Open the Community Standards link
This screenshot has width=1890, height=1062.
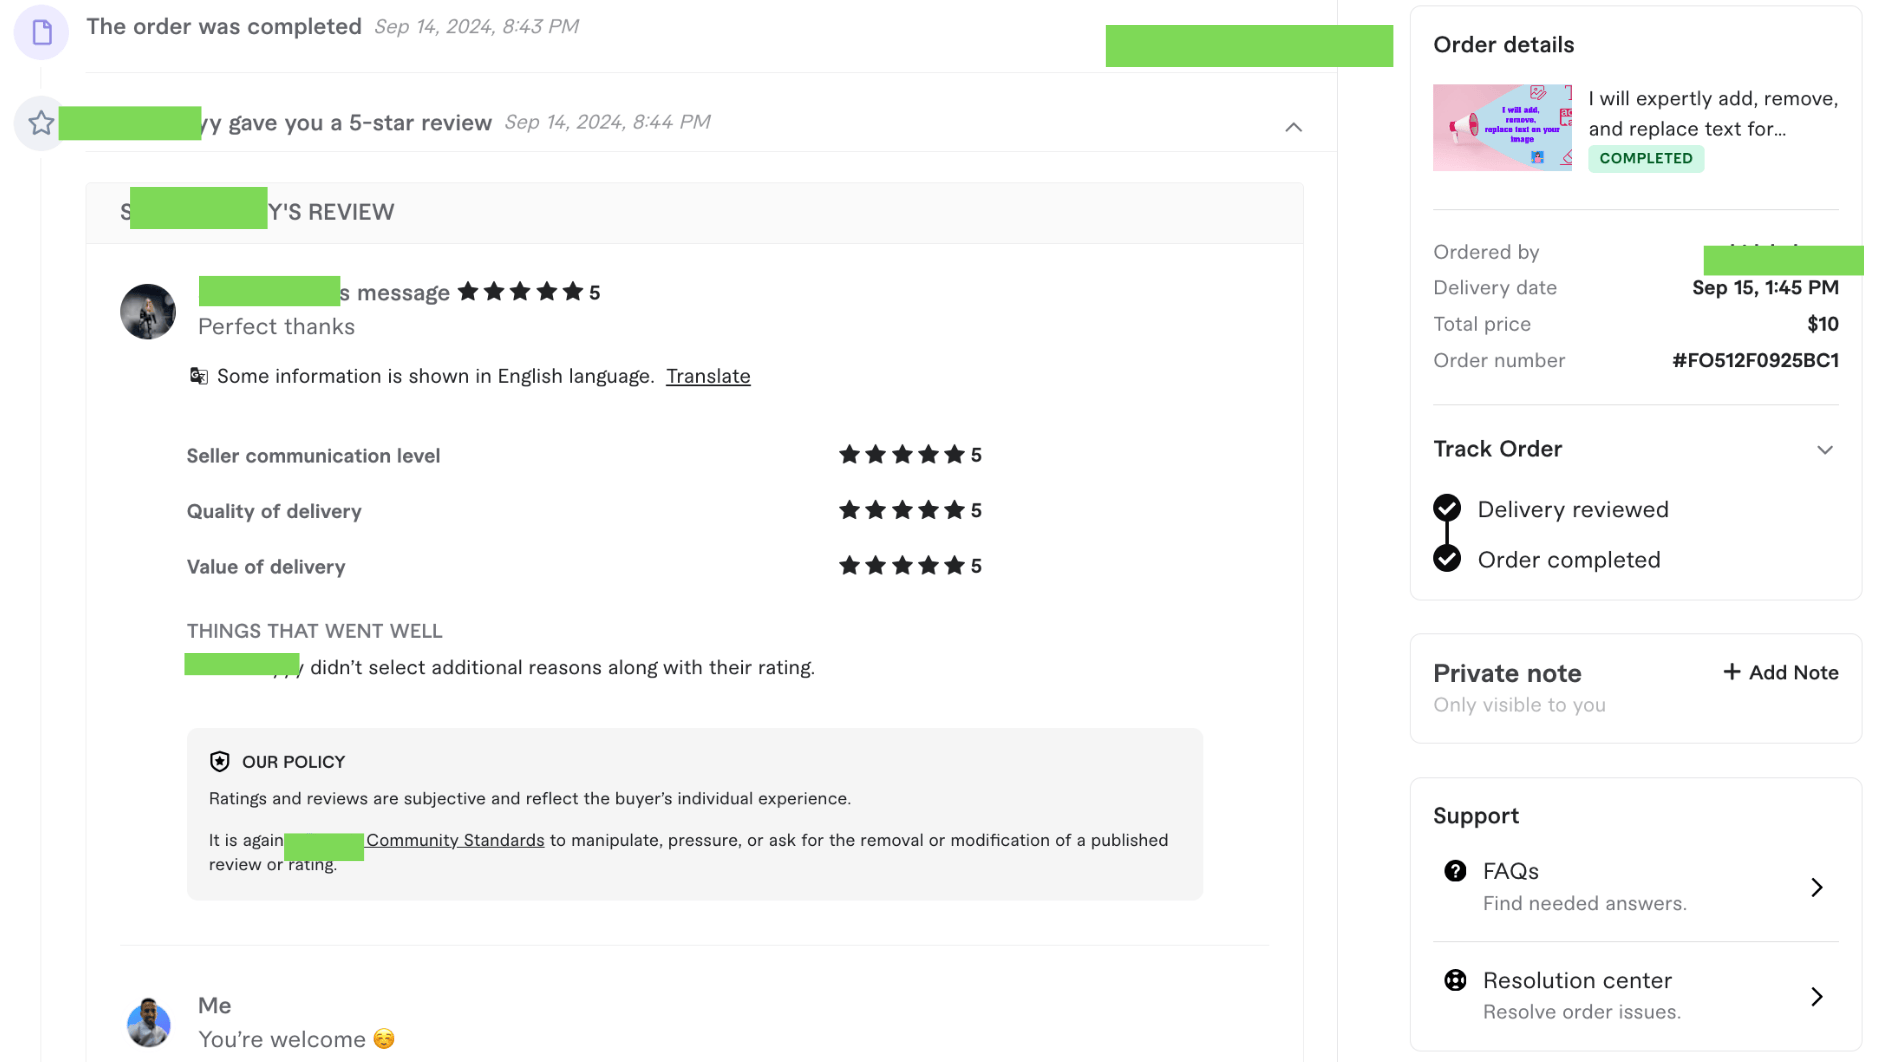(x=455, y=840)
